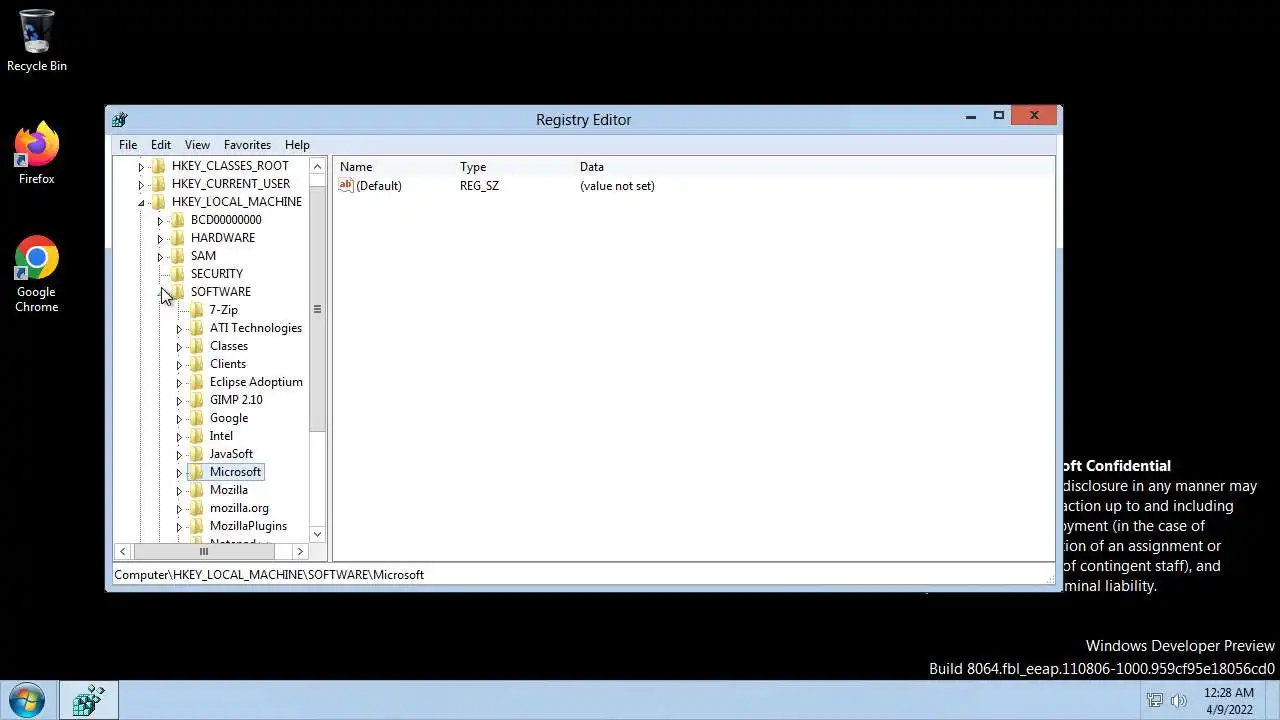Click the volume speaker tray icon

tap(1179, 700)
